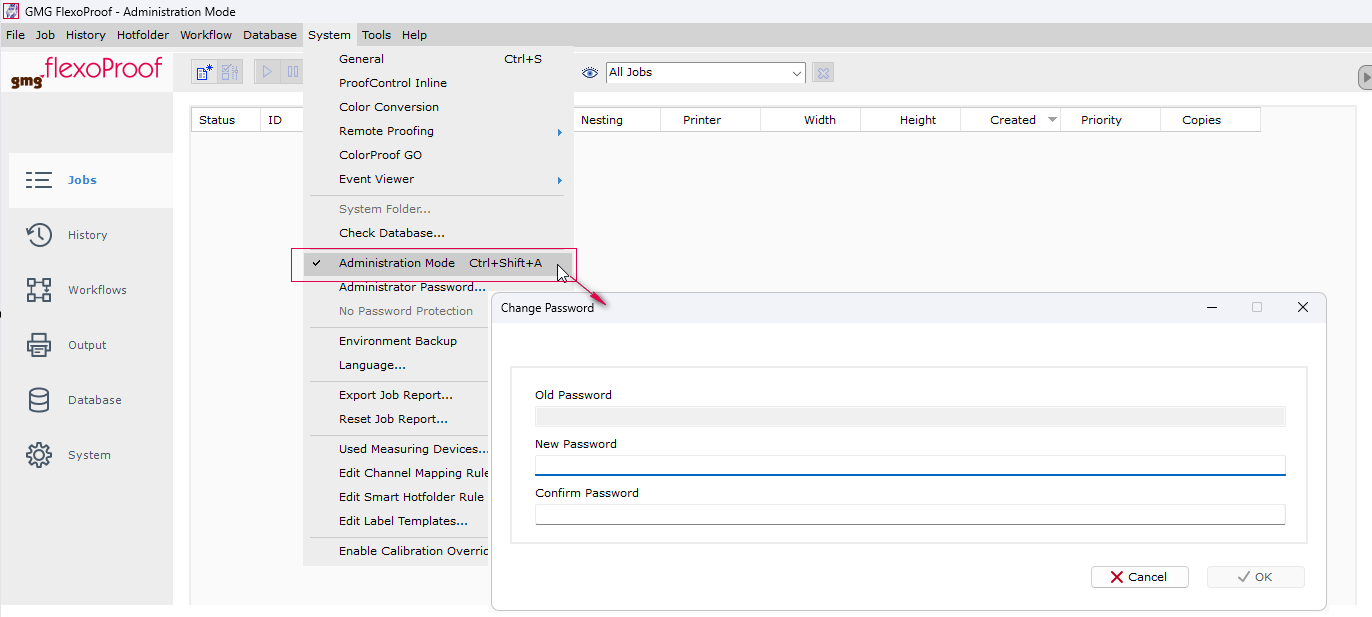The image size is (1372, 617).
Task: Open the Database section in the sidebar
Action: click(x=91, y=400)
